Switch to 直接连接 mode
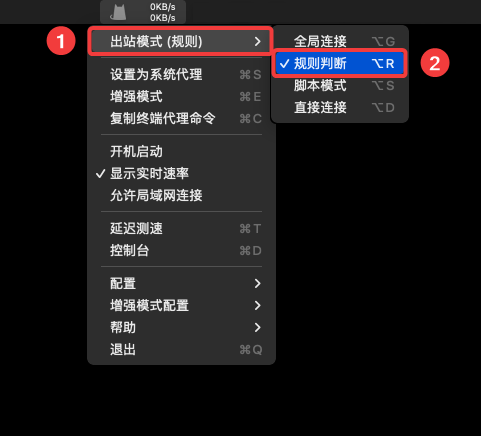 tap(340, 107)
